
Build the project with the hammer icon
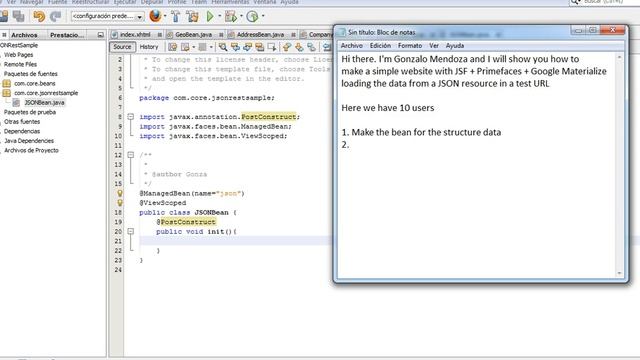click(176, 16)
